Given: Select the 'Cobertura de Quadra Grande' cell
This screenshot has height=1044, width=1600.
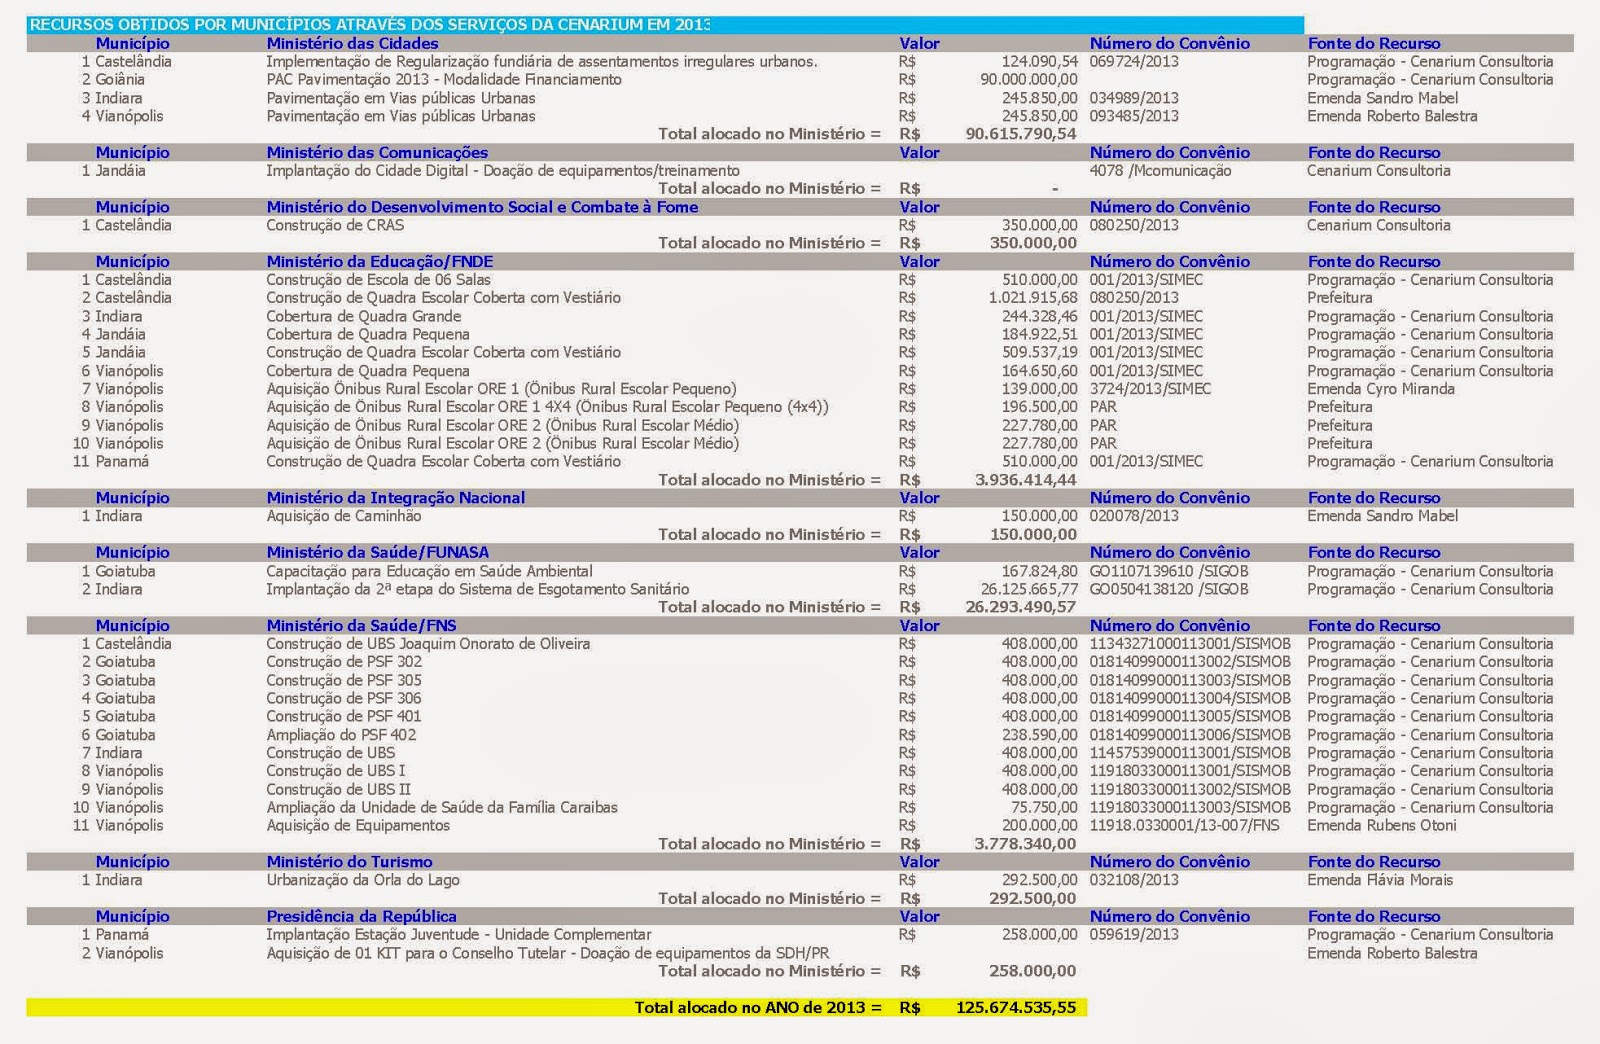Looking at the screenshot, I should click(x=363, y=316).
